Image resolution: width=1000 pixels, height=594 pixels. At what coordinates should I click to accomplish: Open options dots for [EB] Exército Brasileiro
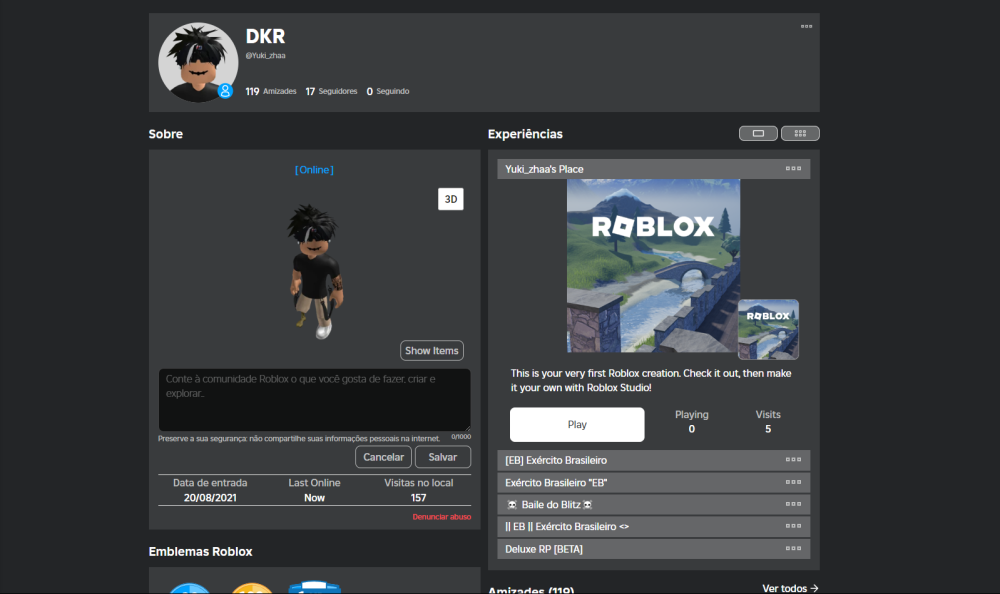793,460
